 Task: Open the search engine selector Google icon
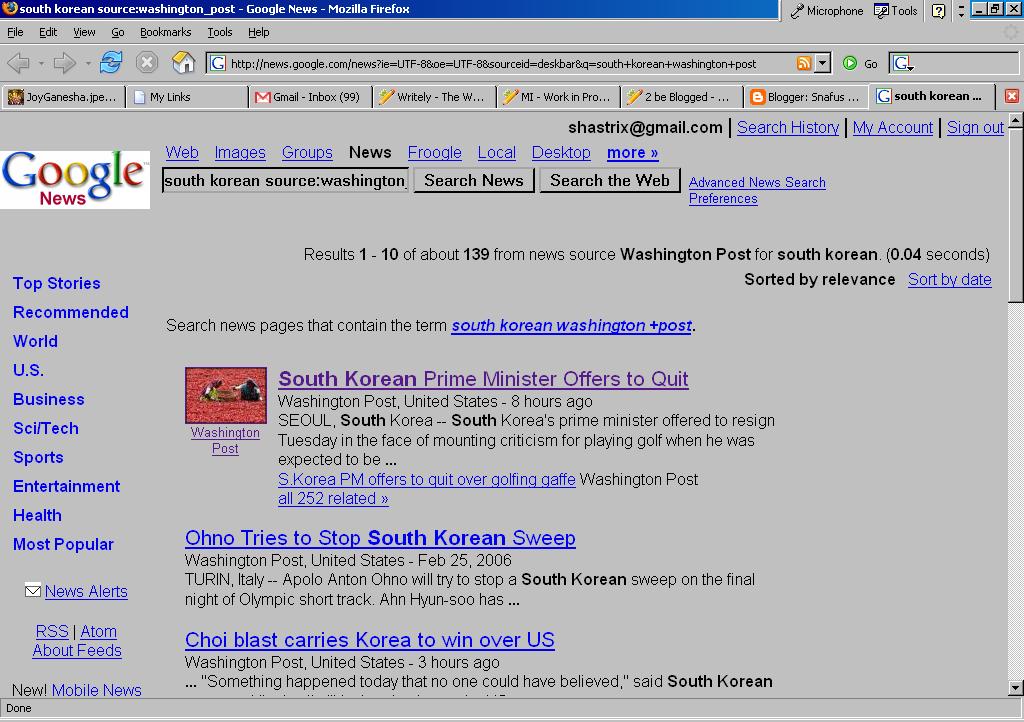[x=904, y=63]
